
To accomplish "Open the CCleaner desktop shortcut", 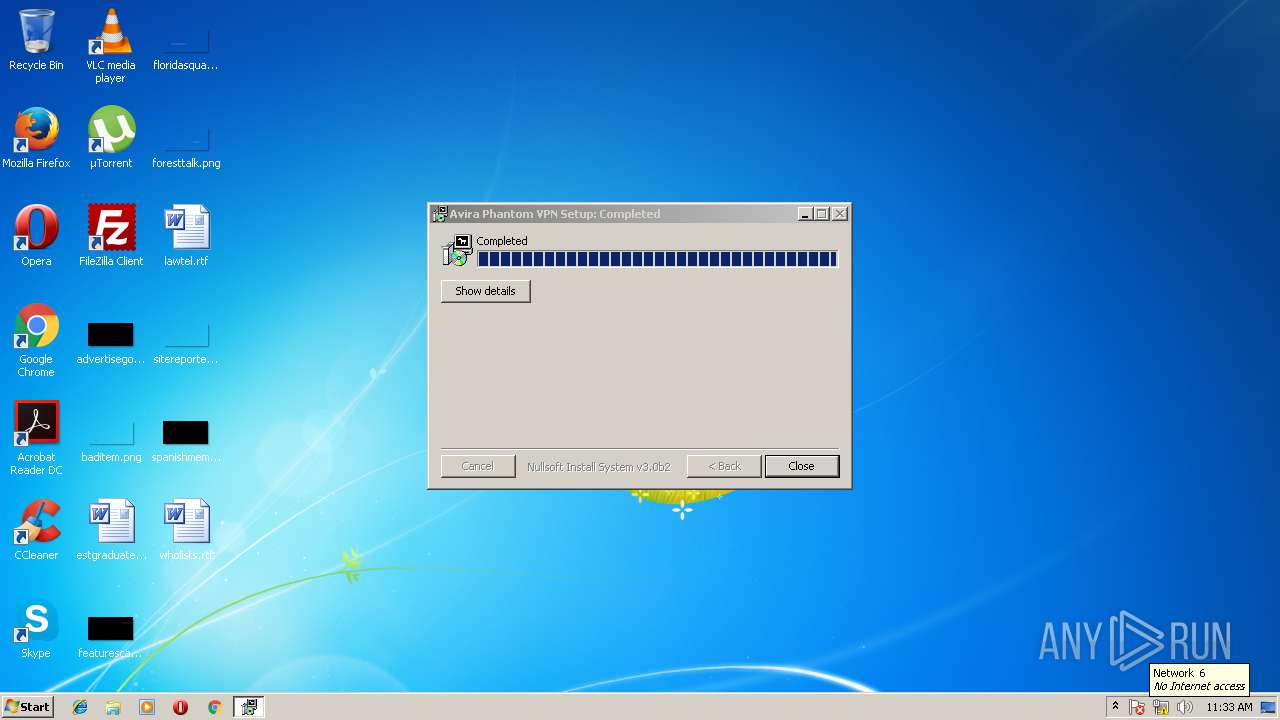I will coord(36,530).
